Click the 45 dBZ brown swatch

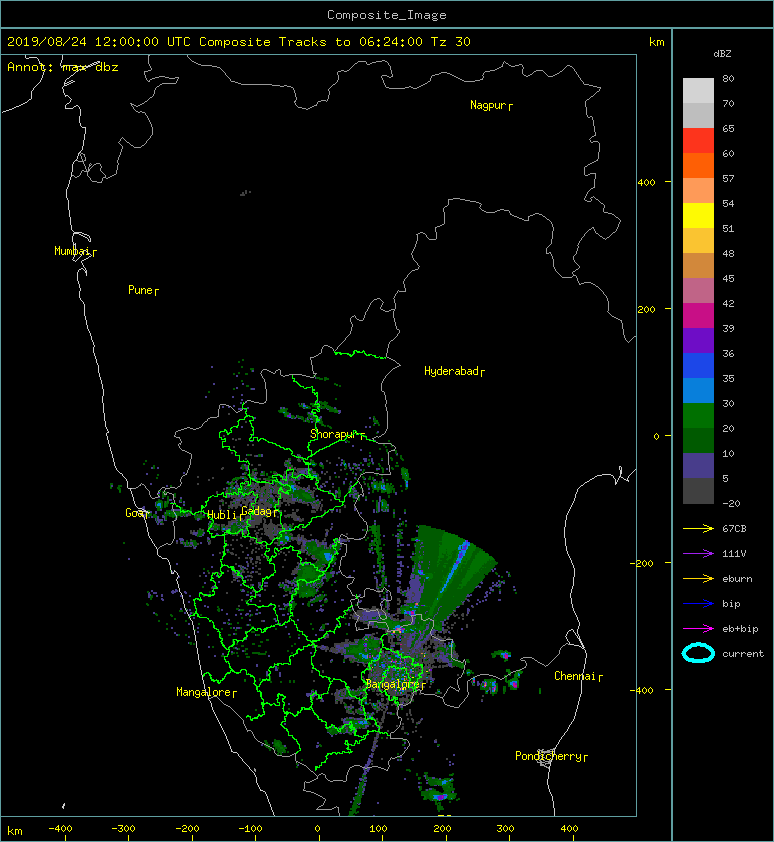[x=698, y=265]
